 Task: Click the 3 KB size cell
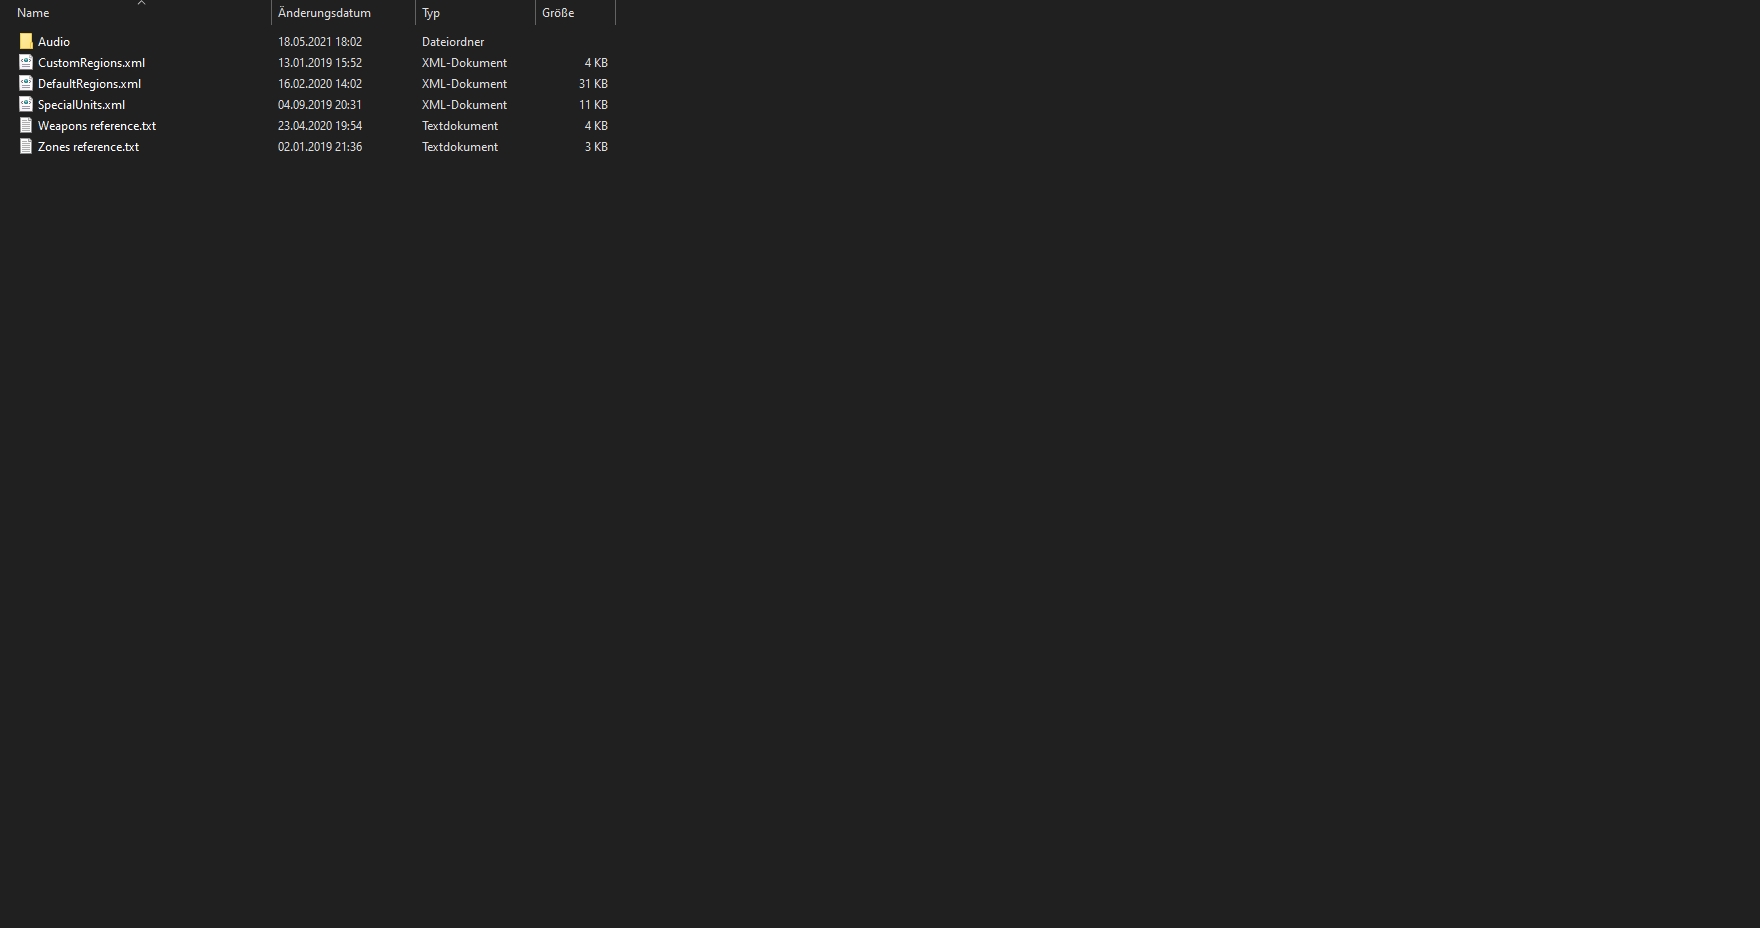(x=596, y=147)
